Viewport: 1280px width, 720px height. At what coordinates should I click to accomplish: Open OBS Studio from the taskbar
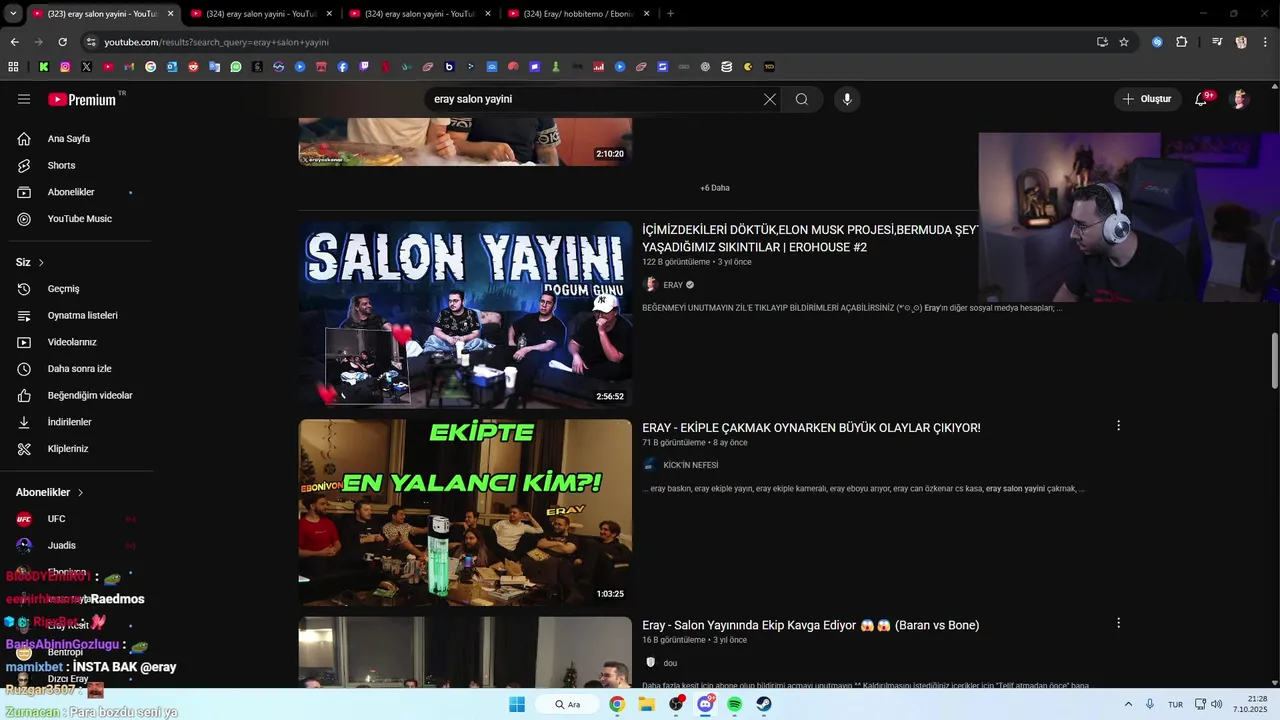point(677,704)
